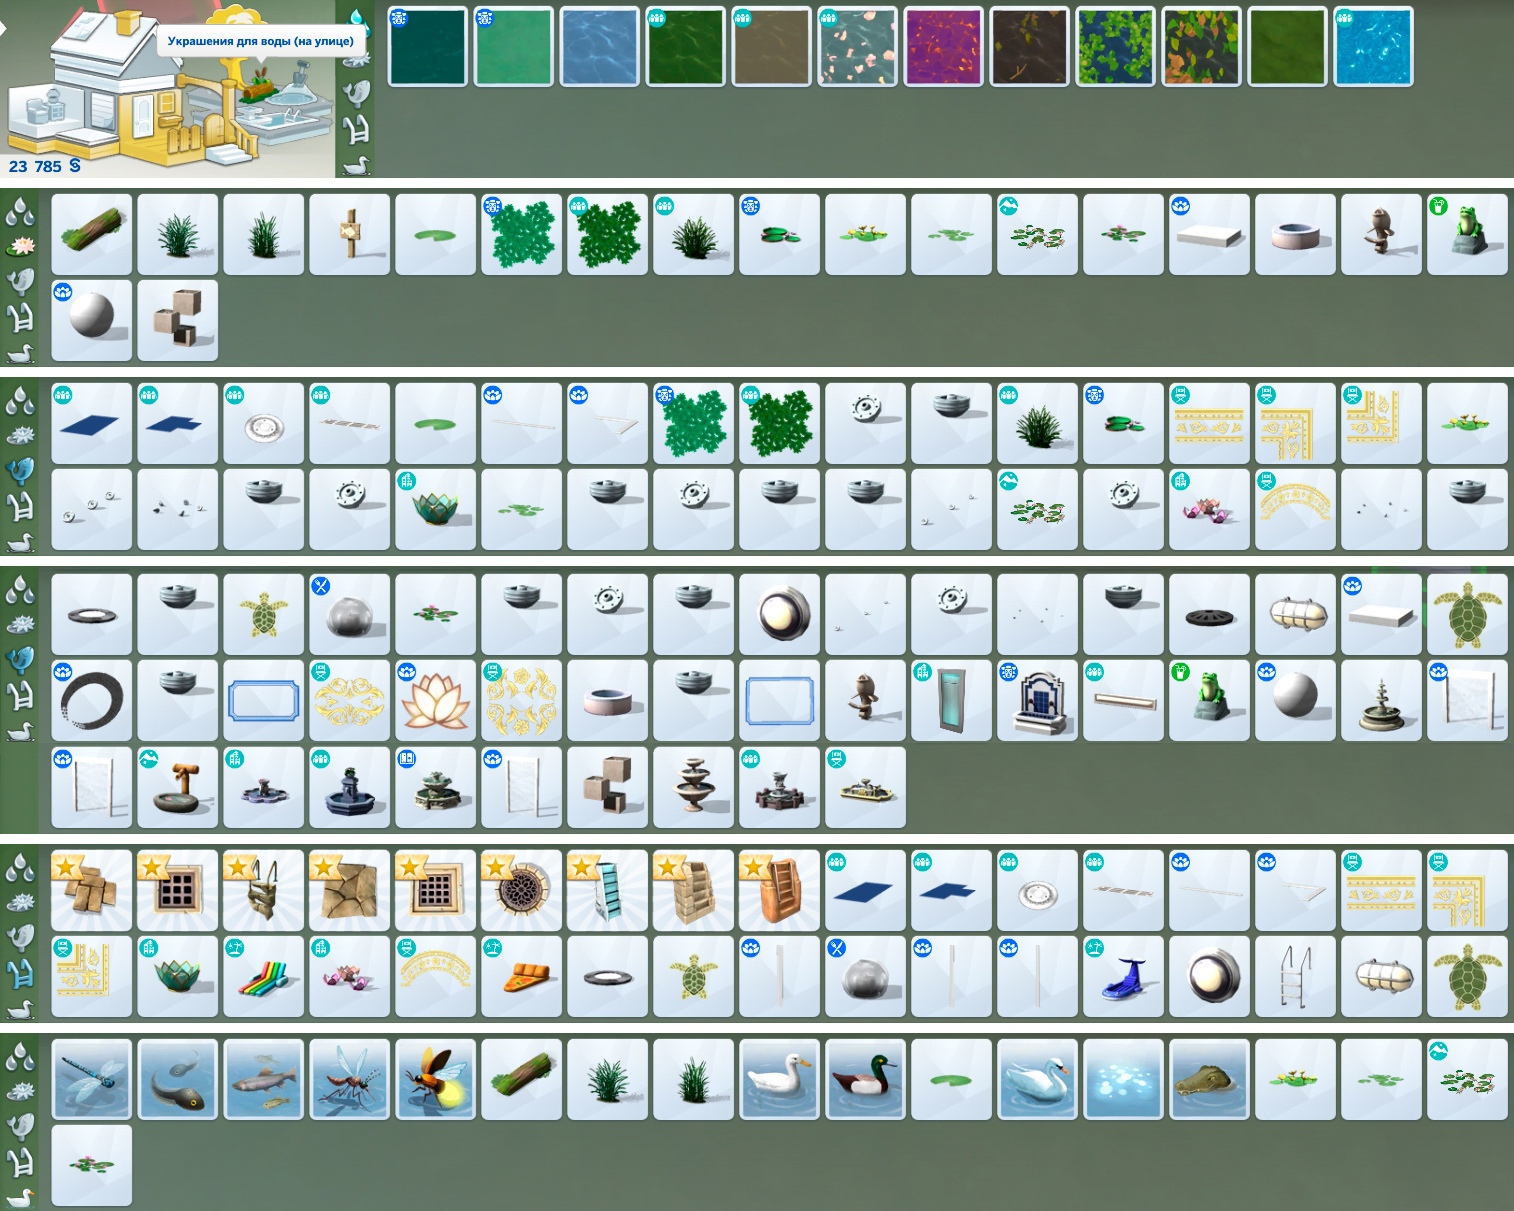Screen dimensions: 1514x1211
Task: Pick the mosquito pond effect
Action: tap(349, 1079)
